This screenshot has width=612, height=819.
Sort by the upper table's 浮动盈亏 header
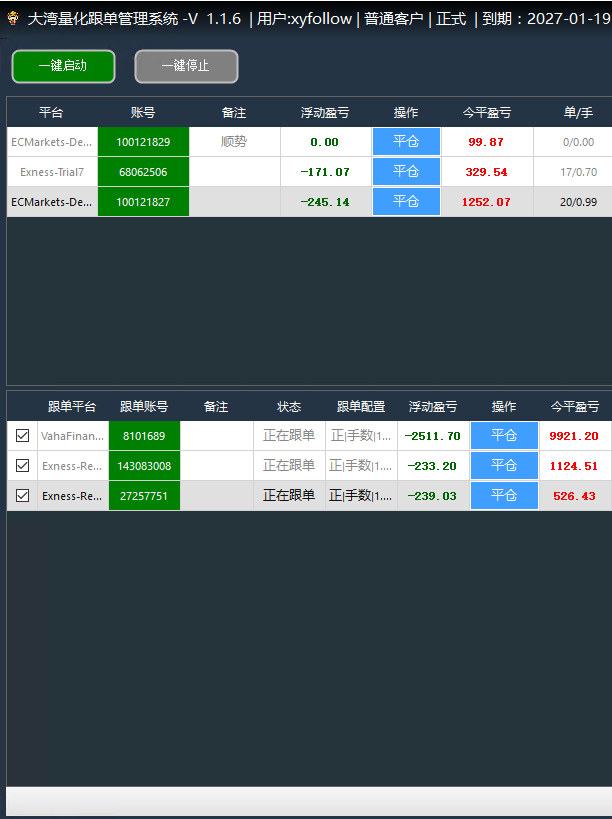(x=325, y=112)
